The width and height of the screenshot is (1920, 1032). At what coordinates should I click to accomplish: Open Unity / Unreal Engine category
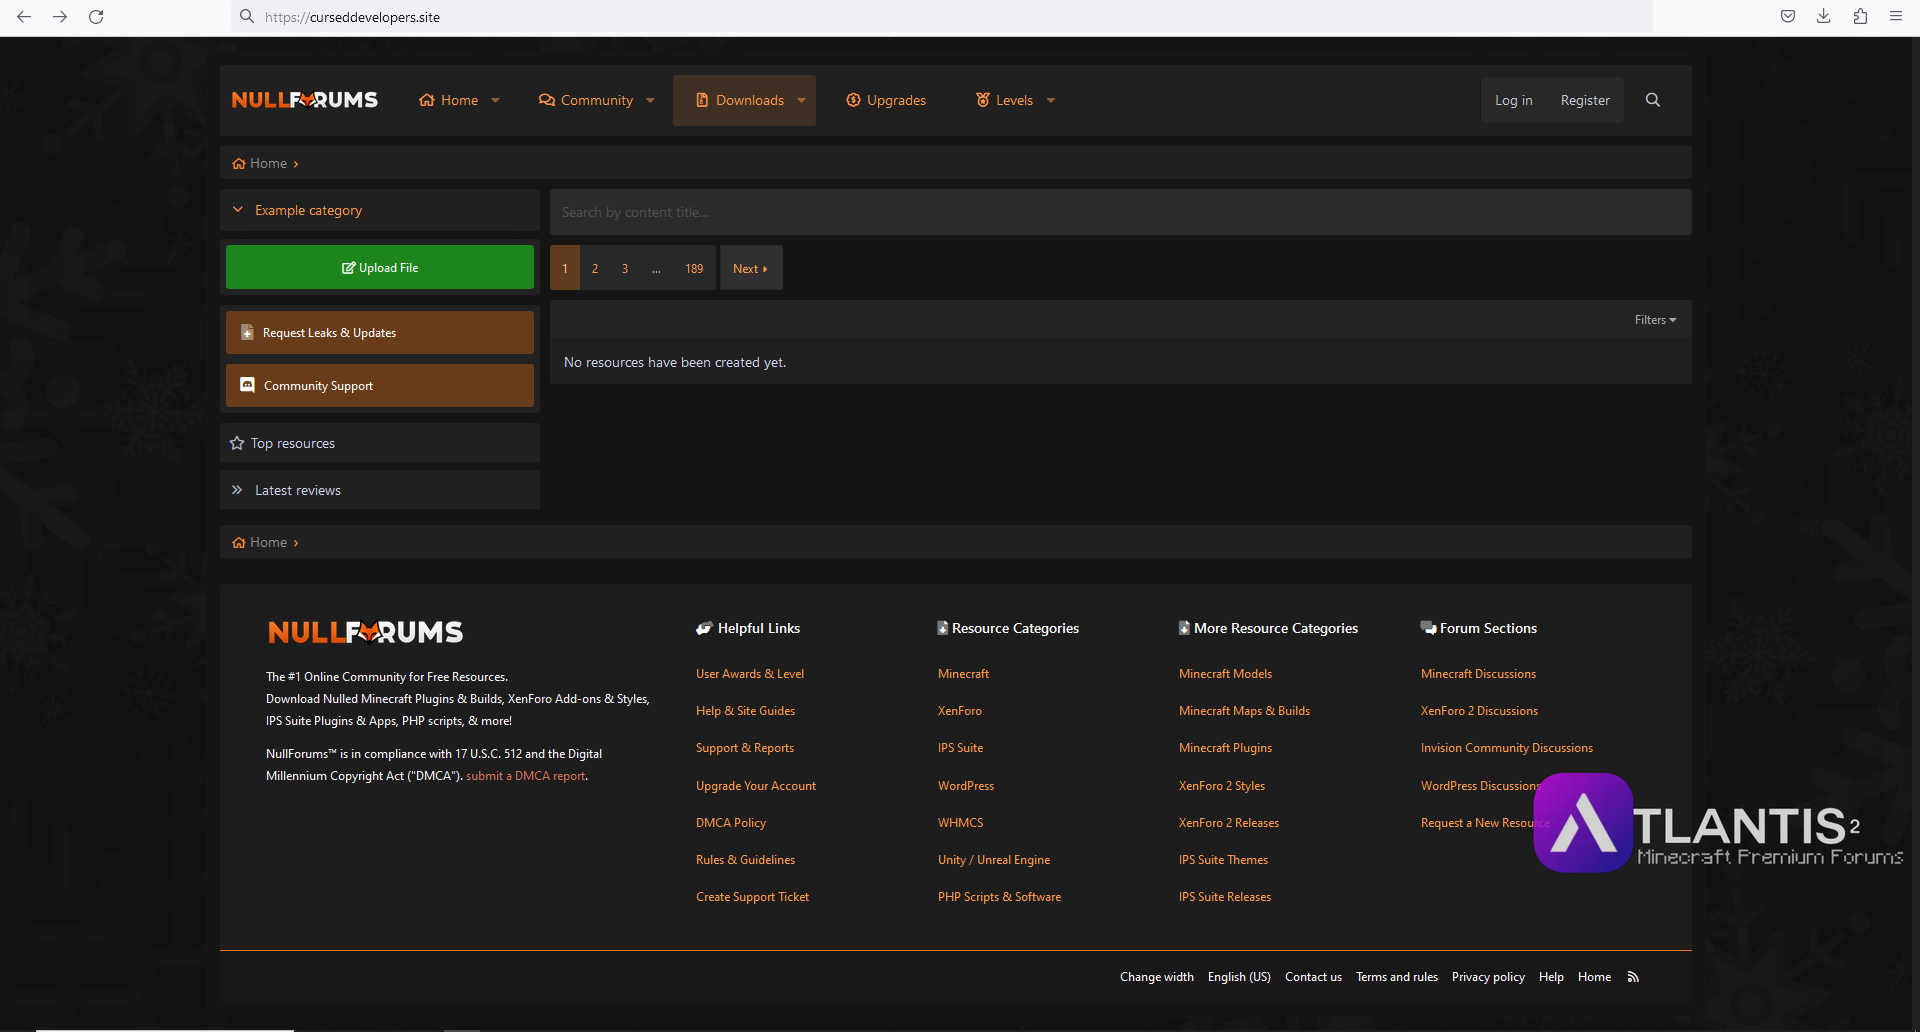coord(994,860)
